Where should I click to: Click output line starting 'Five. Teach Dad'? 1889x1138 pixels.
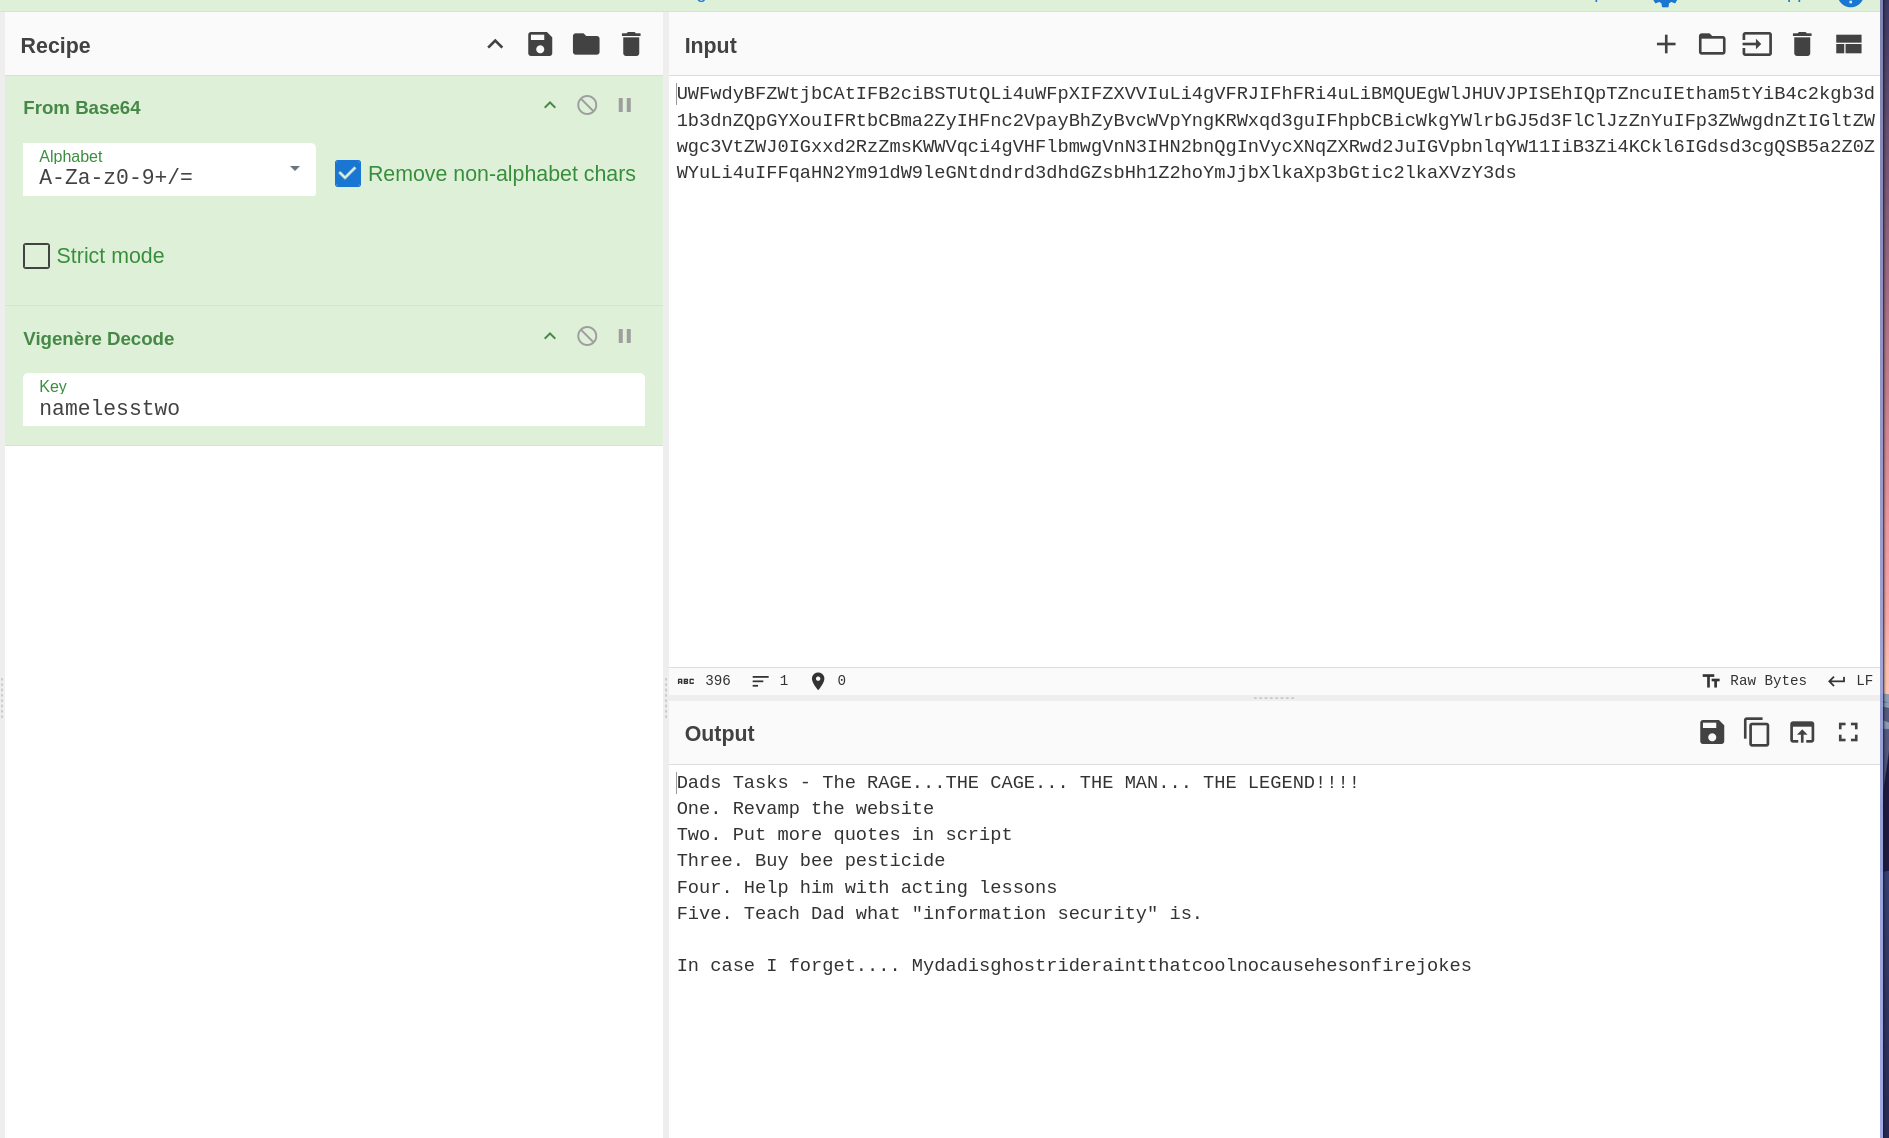[939, 913]
